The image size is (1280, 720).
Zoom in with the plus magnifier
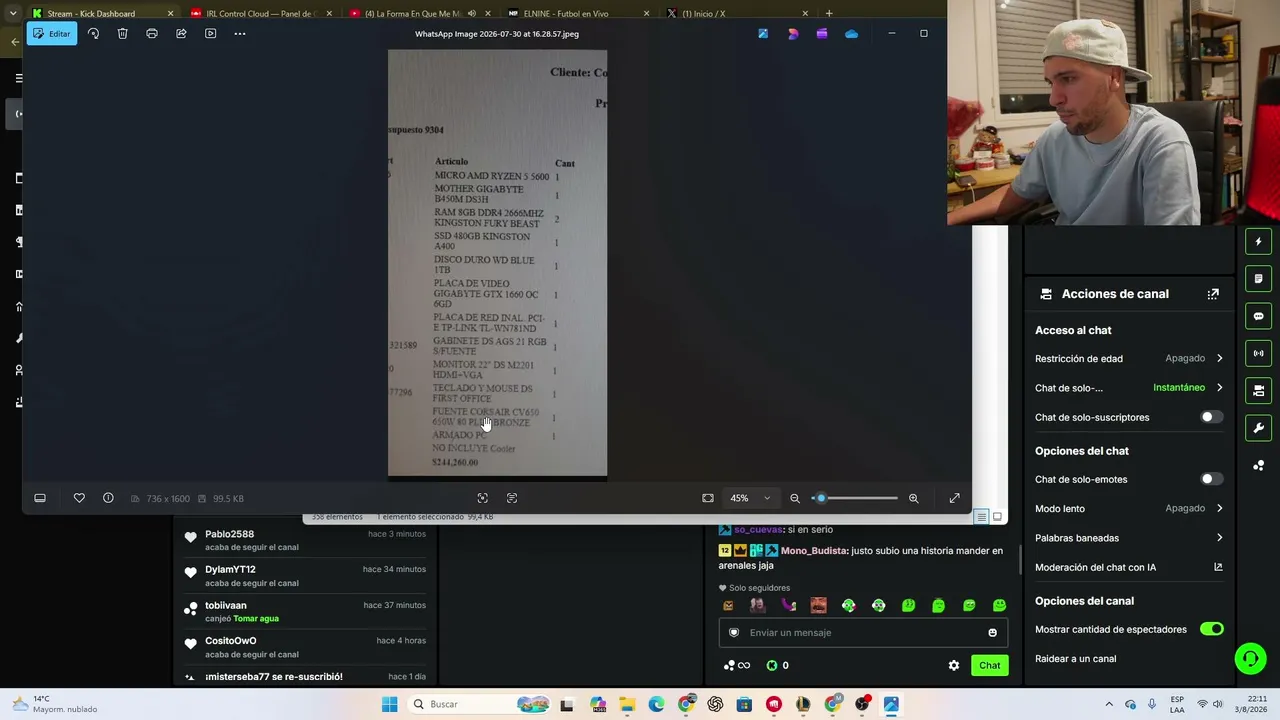(913, 498)
